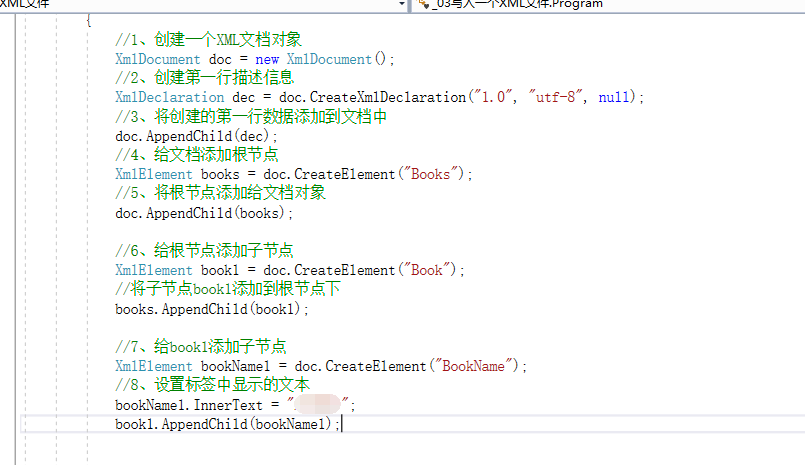The height and width of the screenshot is (465, 805).
Task: Click the 'book1' variable declaration name
Action: [220, 270]
